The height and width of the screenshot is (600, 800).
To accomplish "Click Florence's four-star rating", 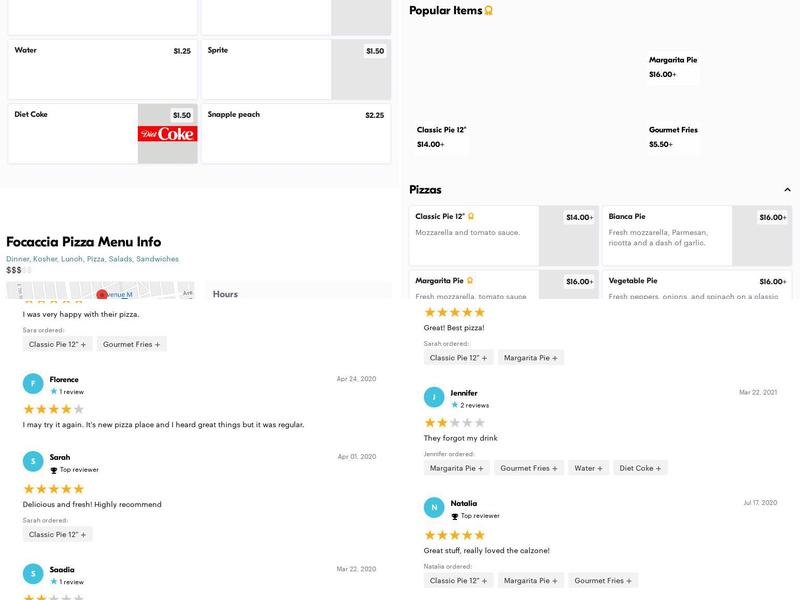I will coord(53,409).
